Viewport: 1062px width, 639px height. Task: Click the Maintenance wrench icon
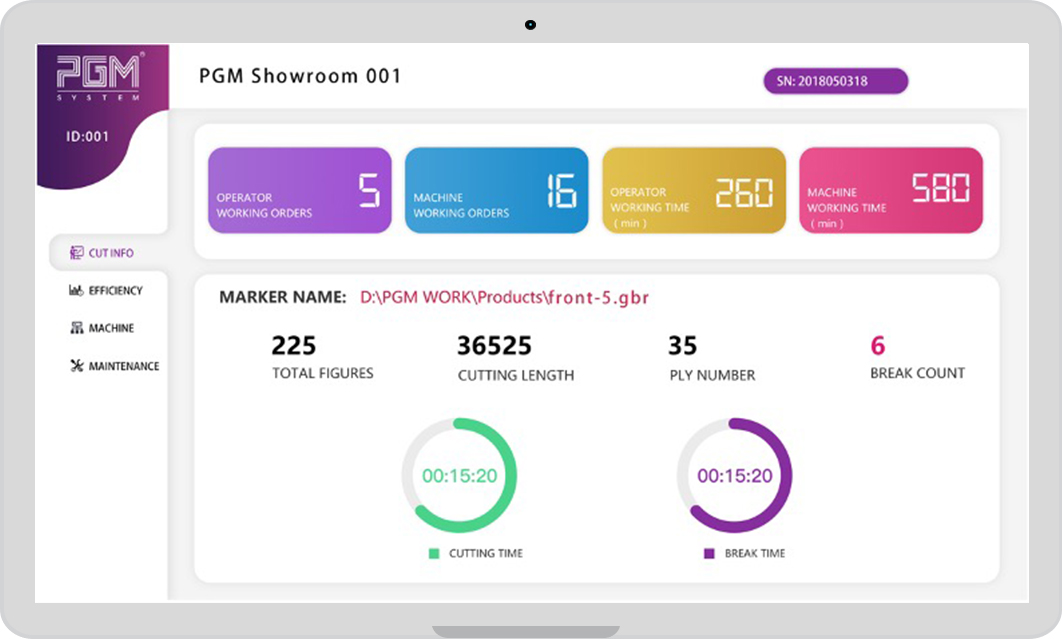[77, 366]
